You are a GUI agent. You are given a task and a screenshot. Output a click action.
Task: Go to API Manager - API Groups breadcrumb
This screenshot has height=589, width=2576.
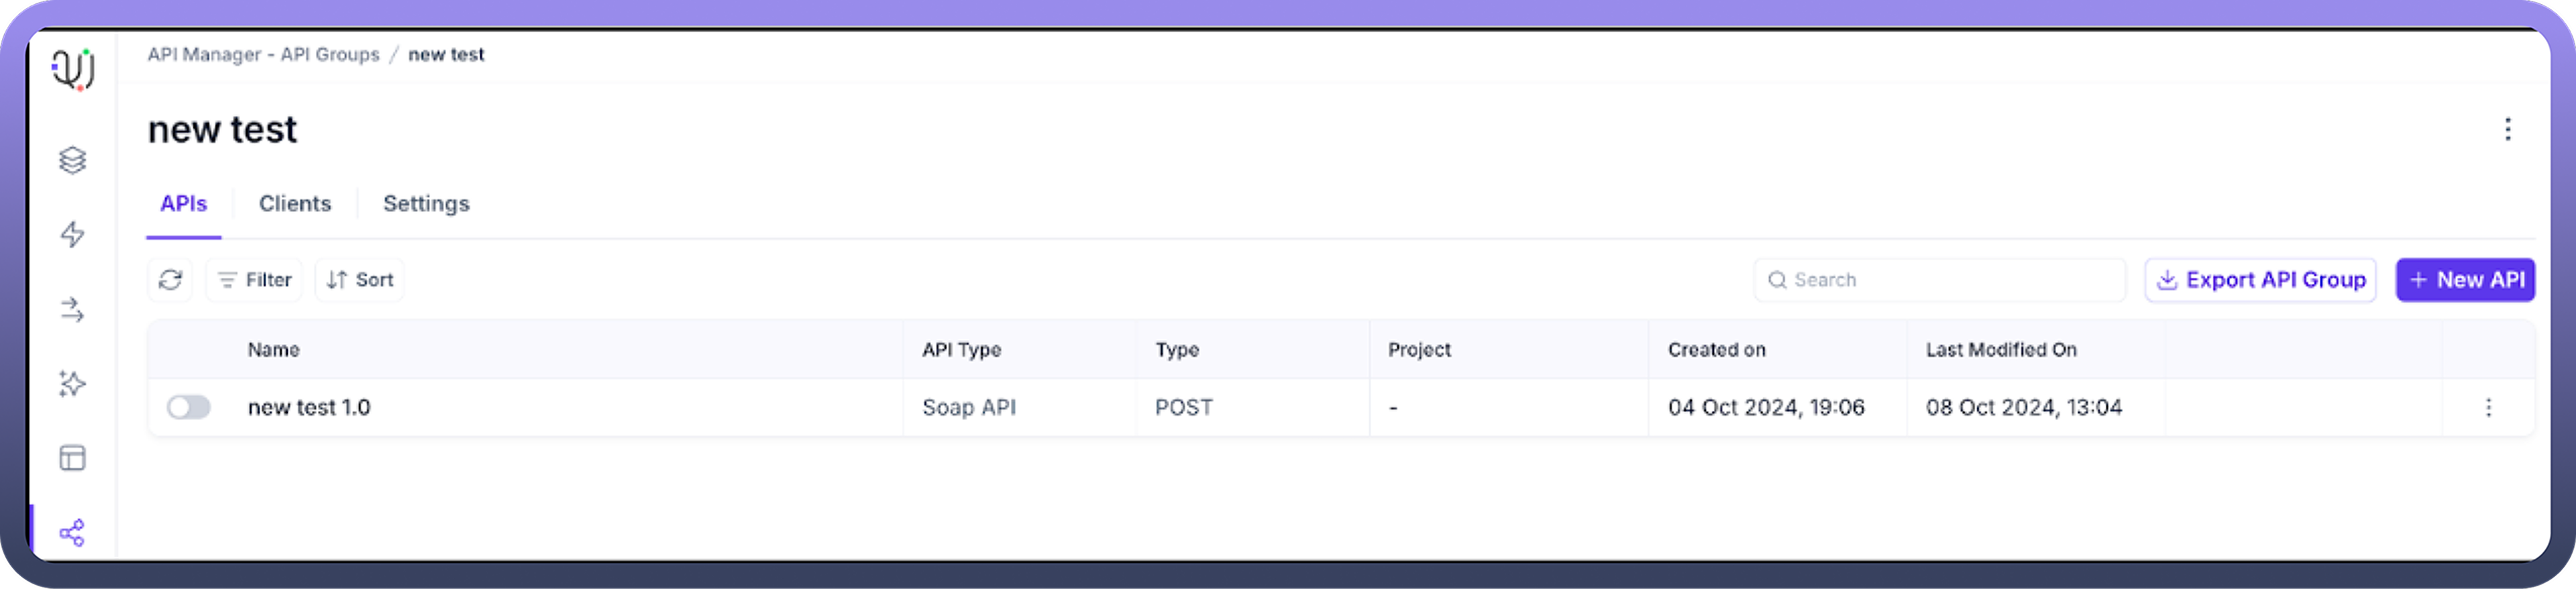click(x=264, y=55)
